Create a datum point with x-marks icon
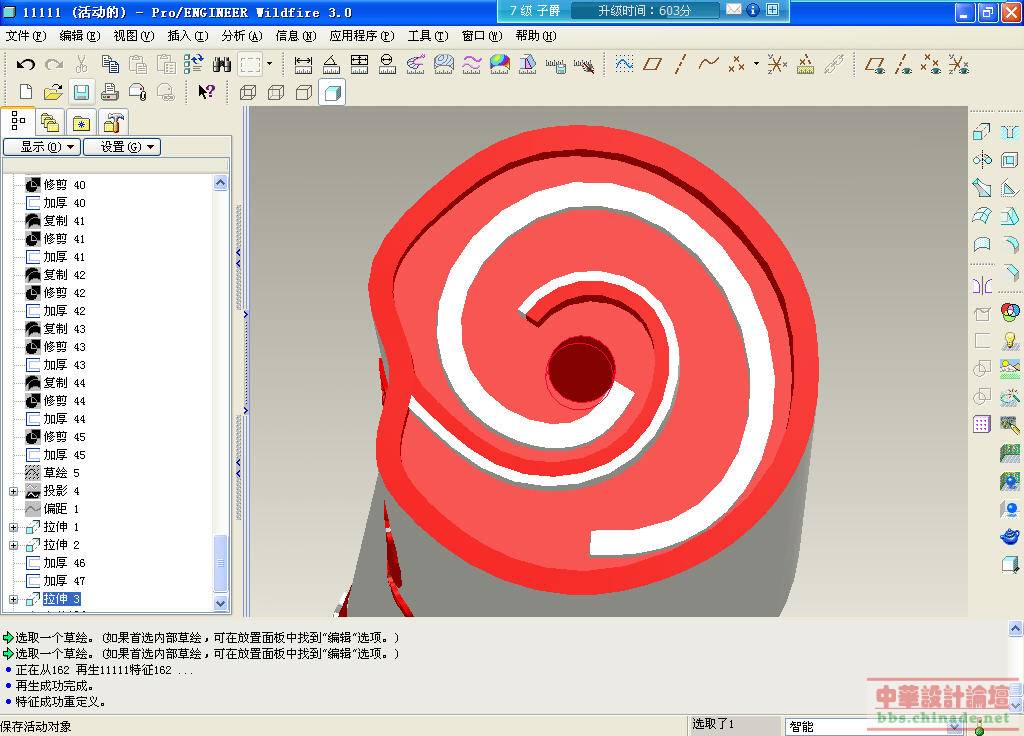1024x736 pixels. (737, 64)
